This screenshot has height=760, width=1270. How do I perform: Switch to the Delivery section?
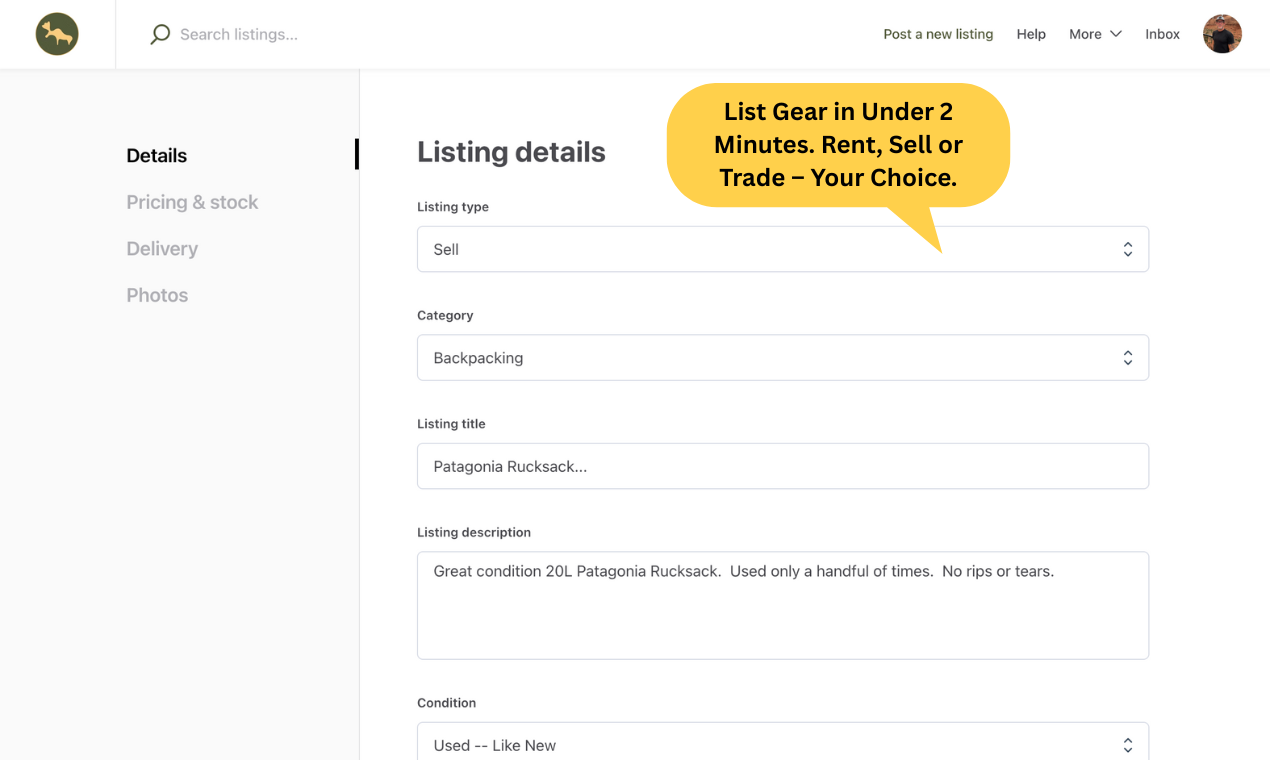162,248
